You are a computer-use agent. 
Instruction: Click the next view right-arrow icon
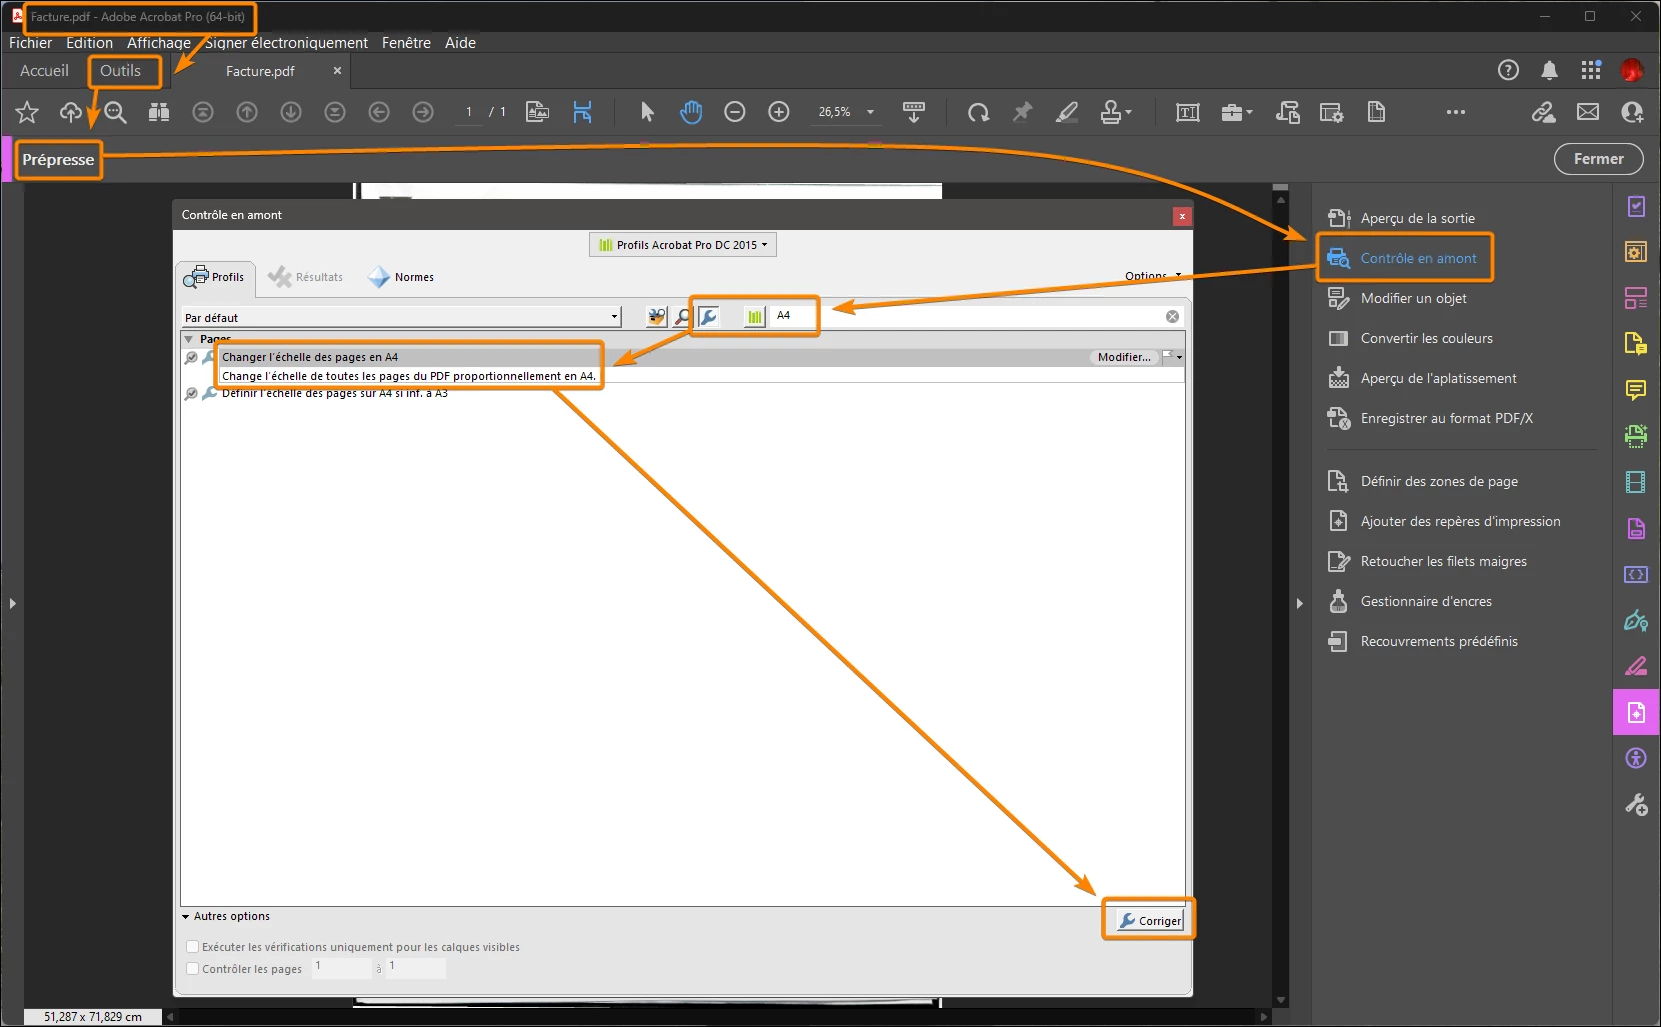[423, 112]
